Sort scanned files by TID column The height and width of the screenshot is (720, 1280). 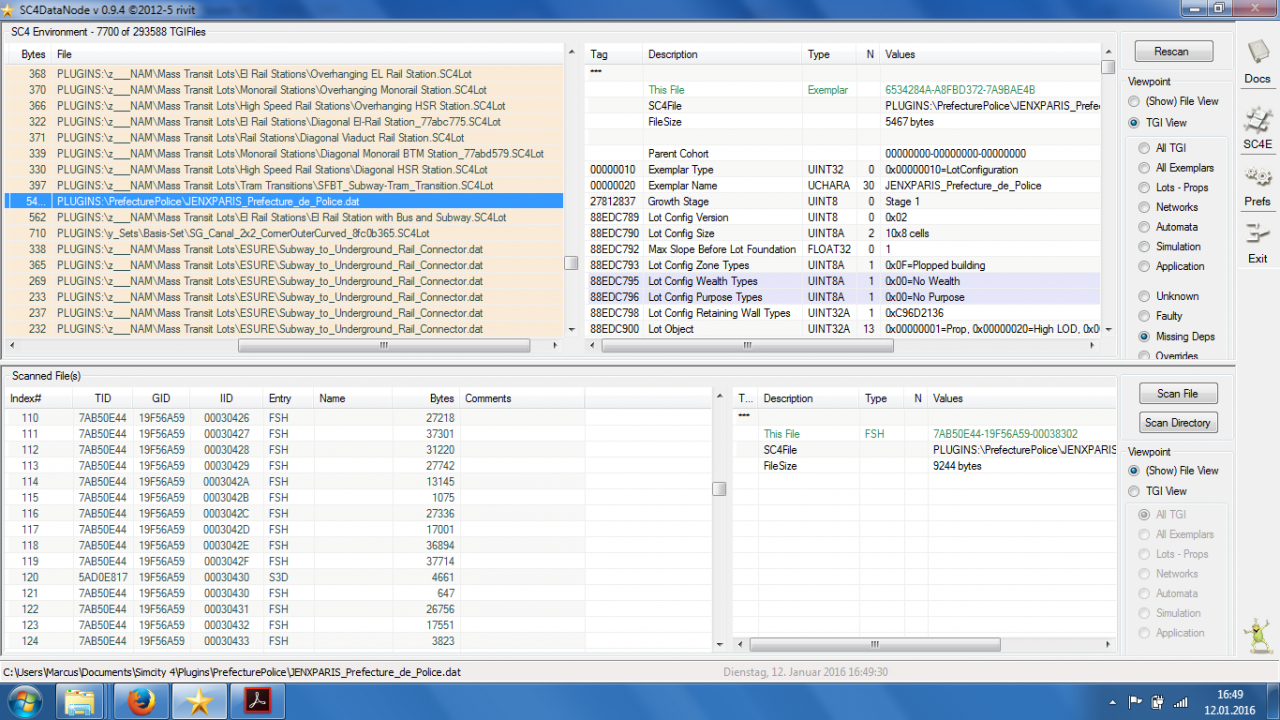click(x=103, y=398)
